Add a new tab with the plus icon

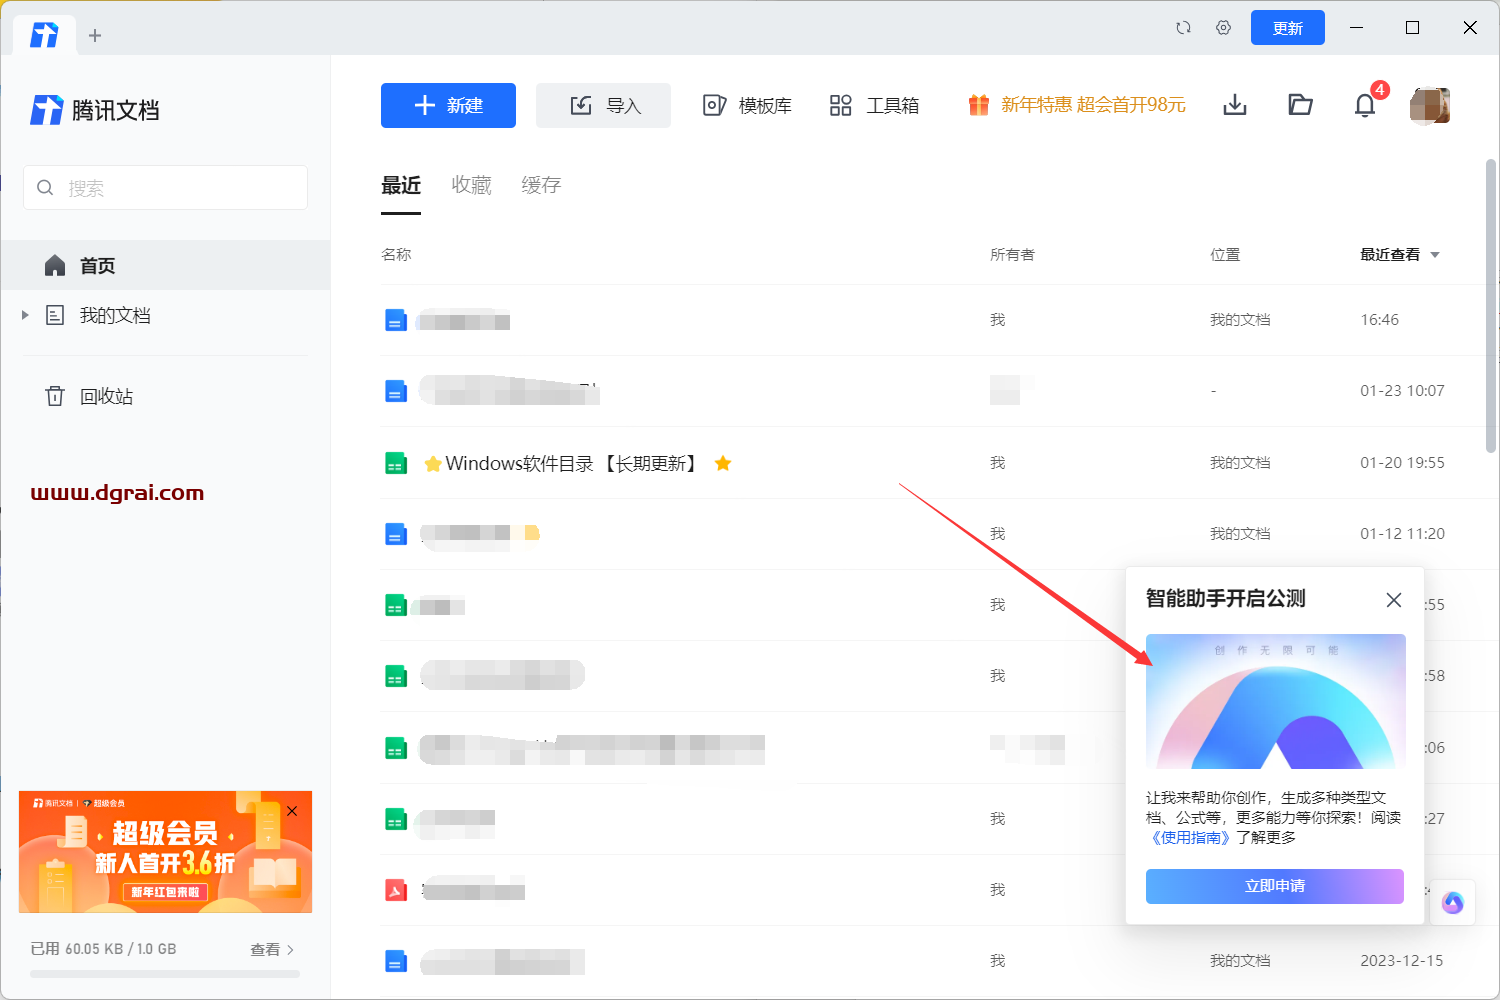pos(95,36)
